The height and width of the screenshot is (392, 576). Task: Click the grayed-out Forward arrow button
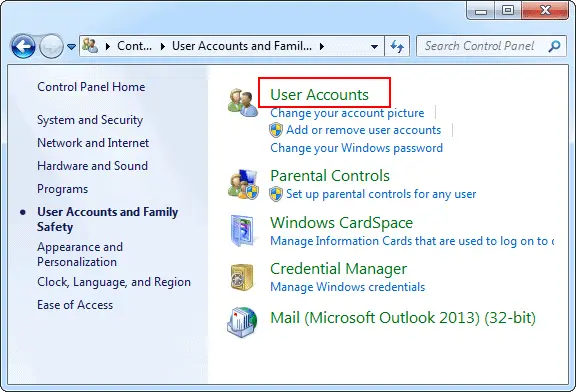tap(51, 46)
